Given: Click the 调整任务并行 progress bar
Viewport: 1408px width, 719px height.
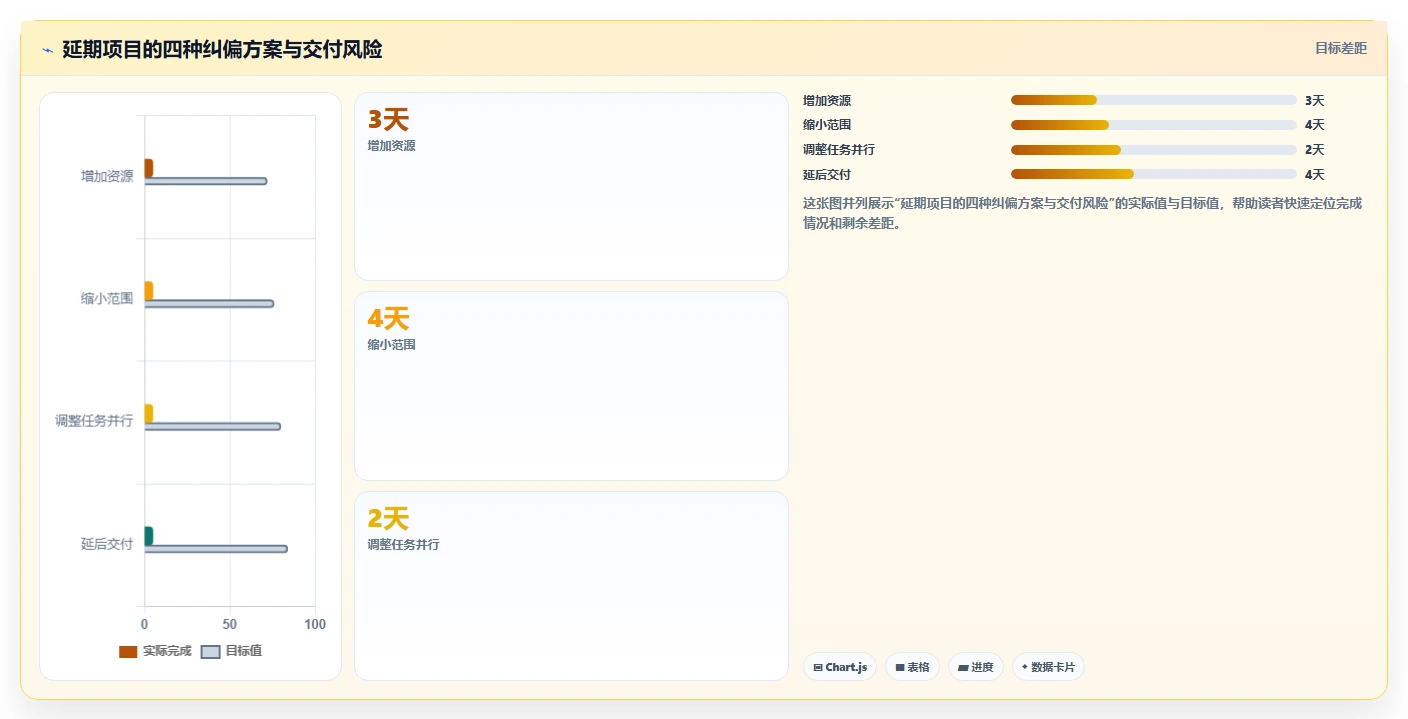Looking at the screenshot, I should click(1154, 150).
